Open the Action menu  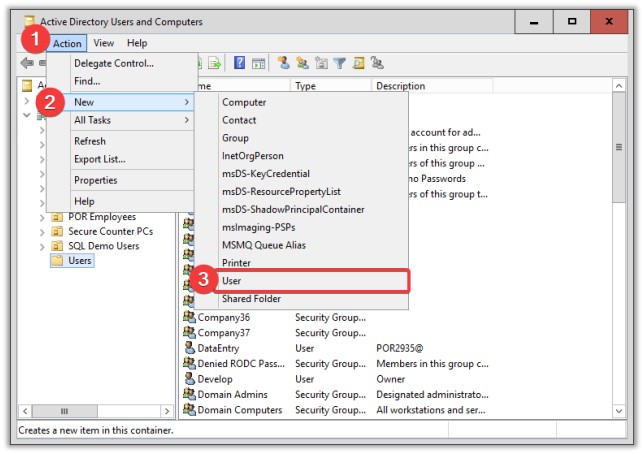pos(67,43)
